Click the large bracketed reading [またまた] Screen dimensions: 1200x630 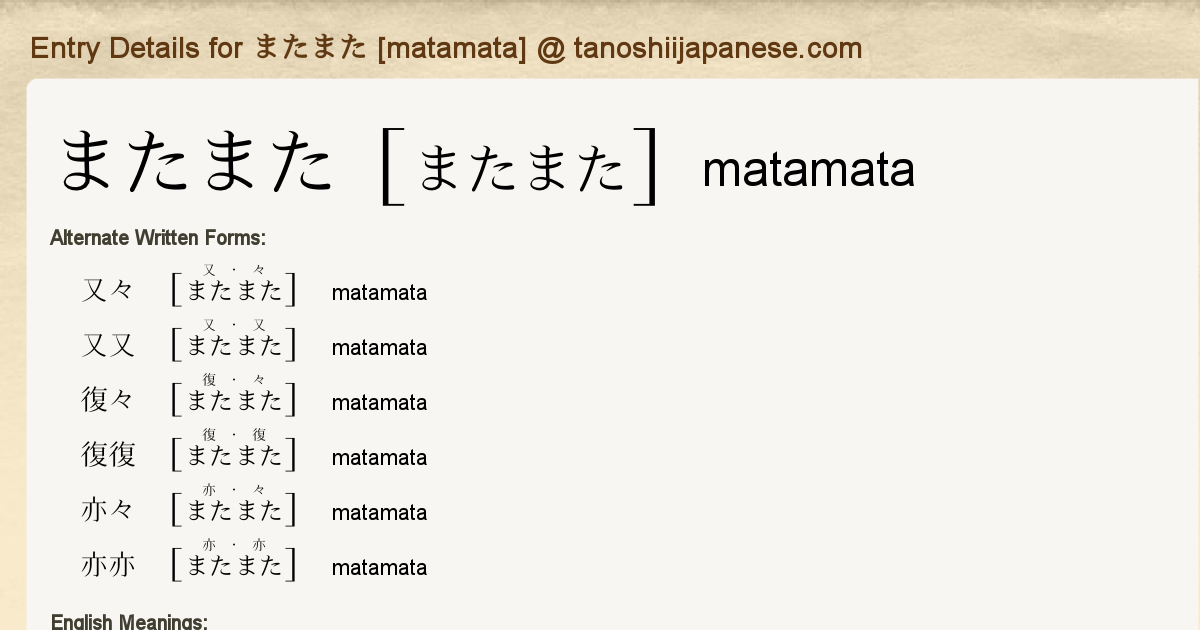click(x=520, y=167)
